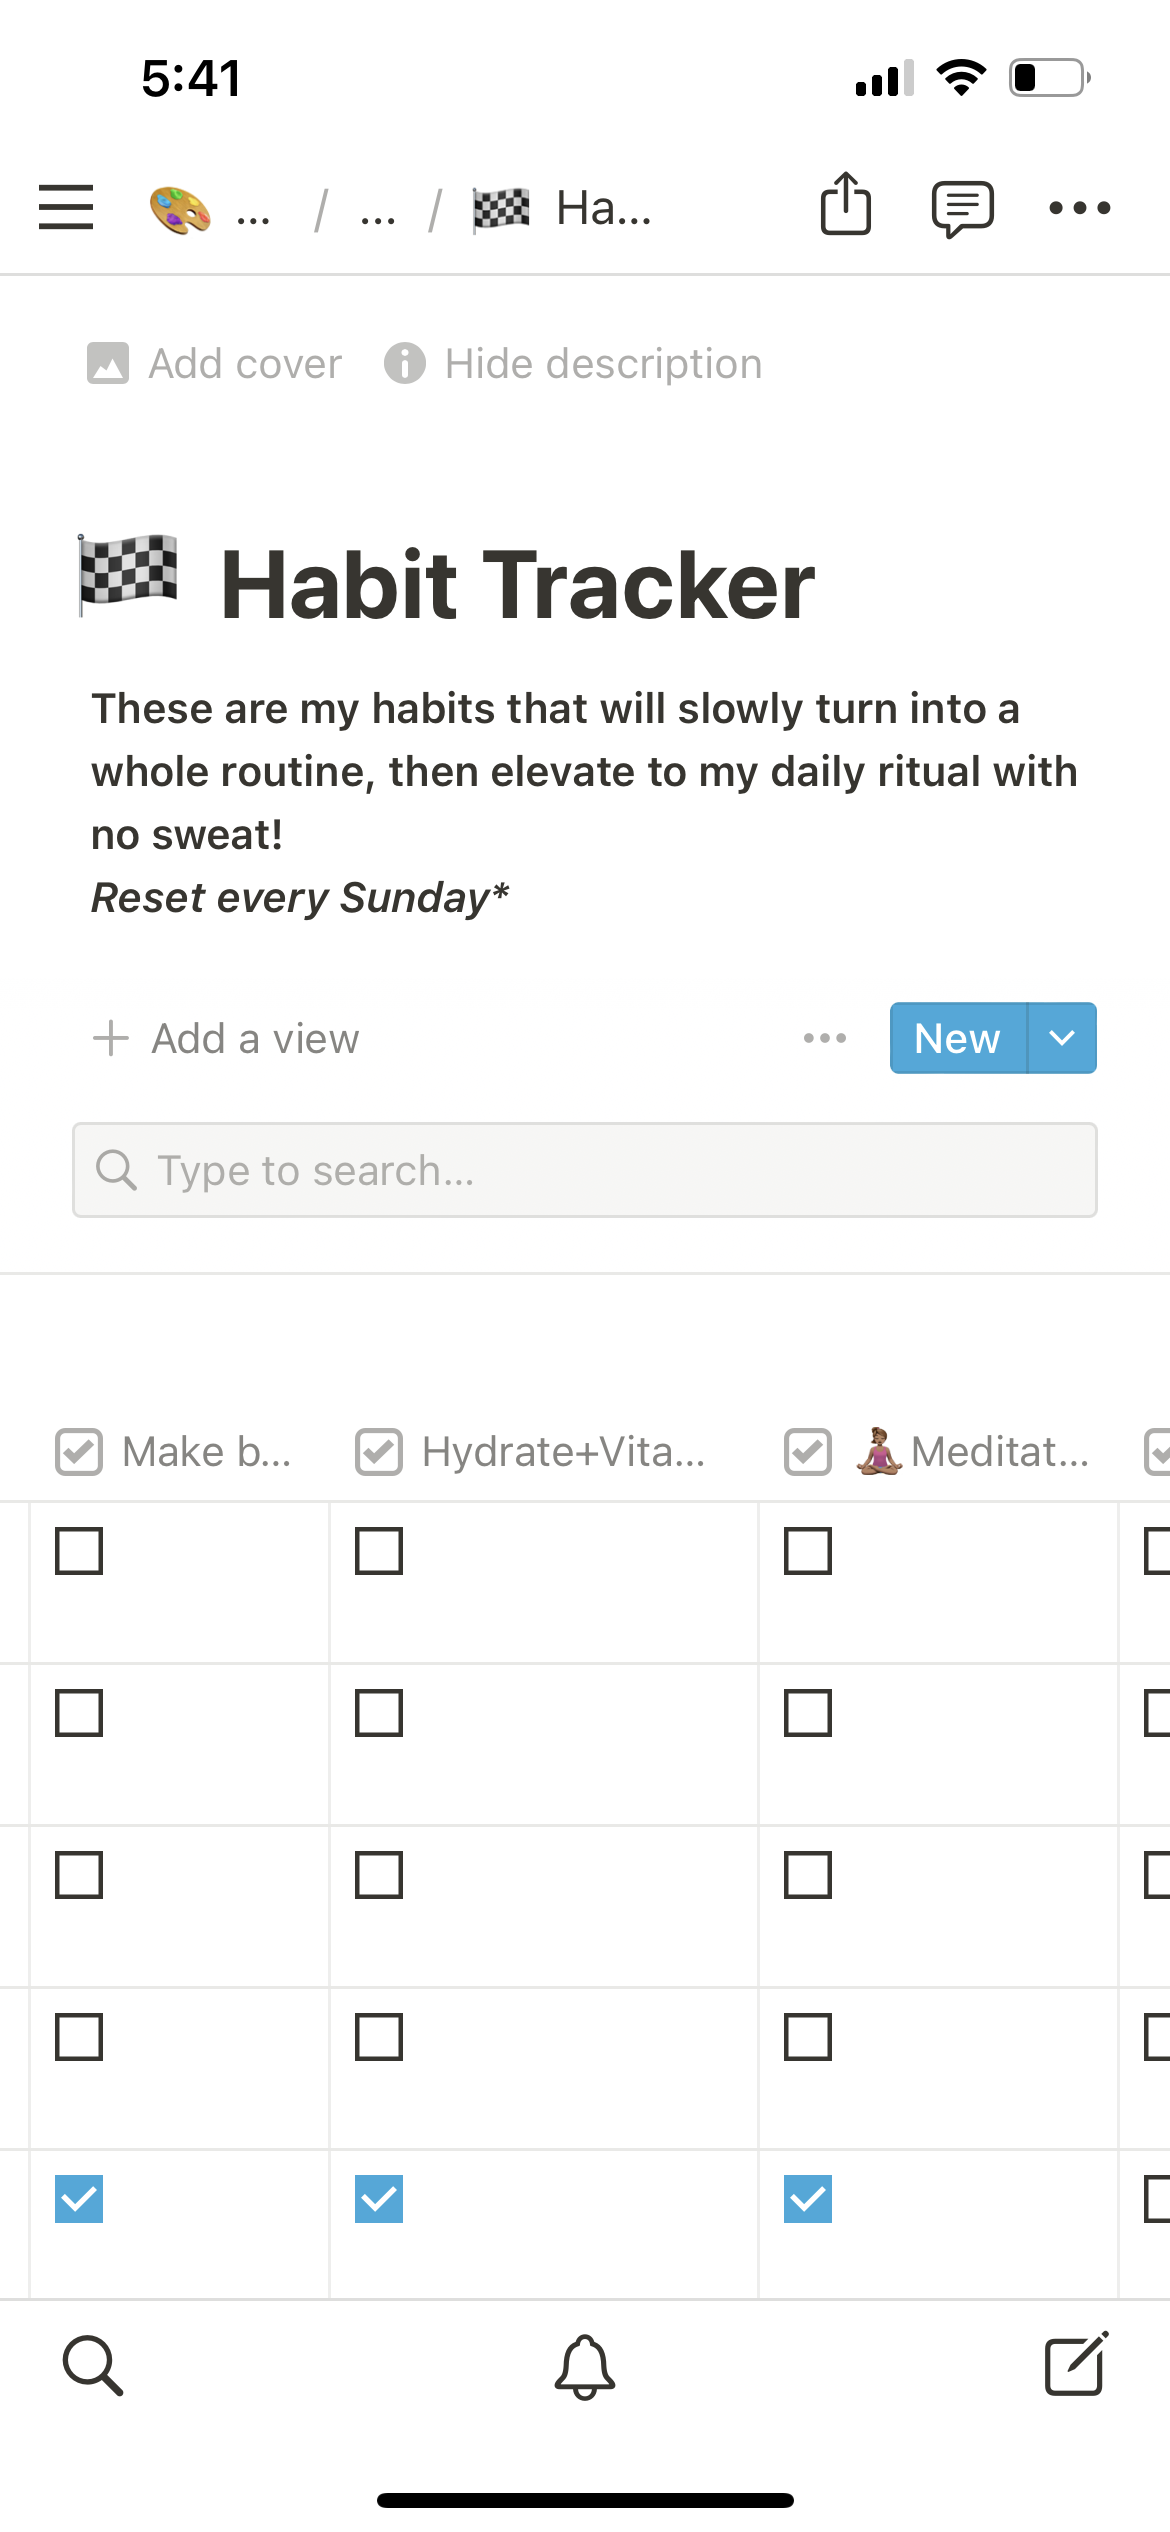Uncheck the checked Make bed checkbox
Screen dimensions: 1170x2532
coord(79,2199)
